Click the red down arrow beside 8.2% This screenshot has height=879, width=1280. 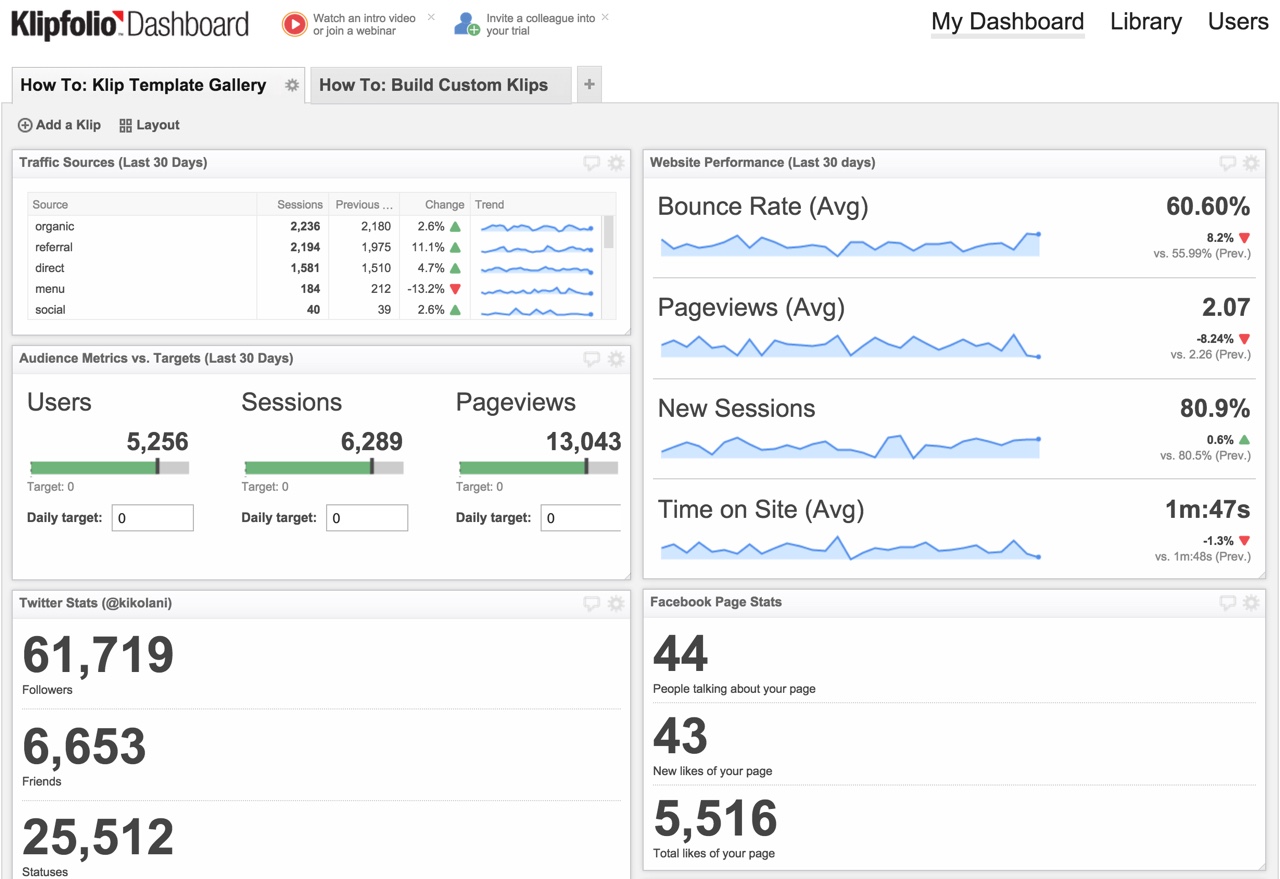point(1245,238)
